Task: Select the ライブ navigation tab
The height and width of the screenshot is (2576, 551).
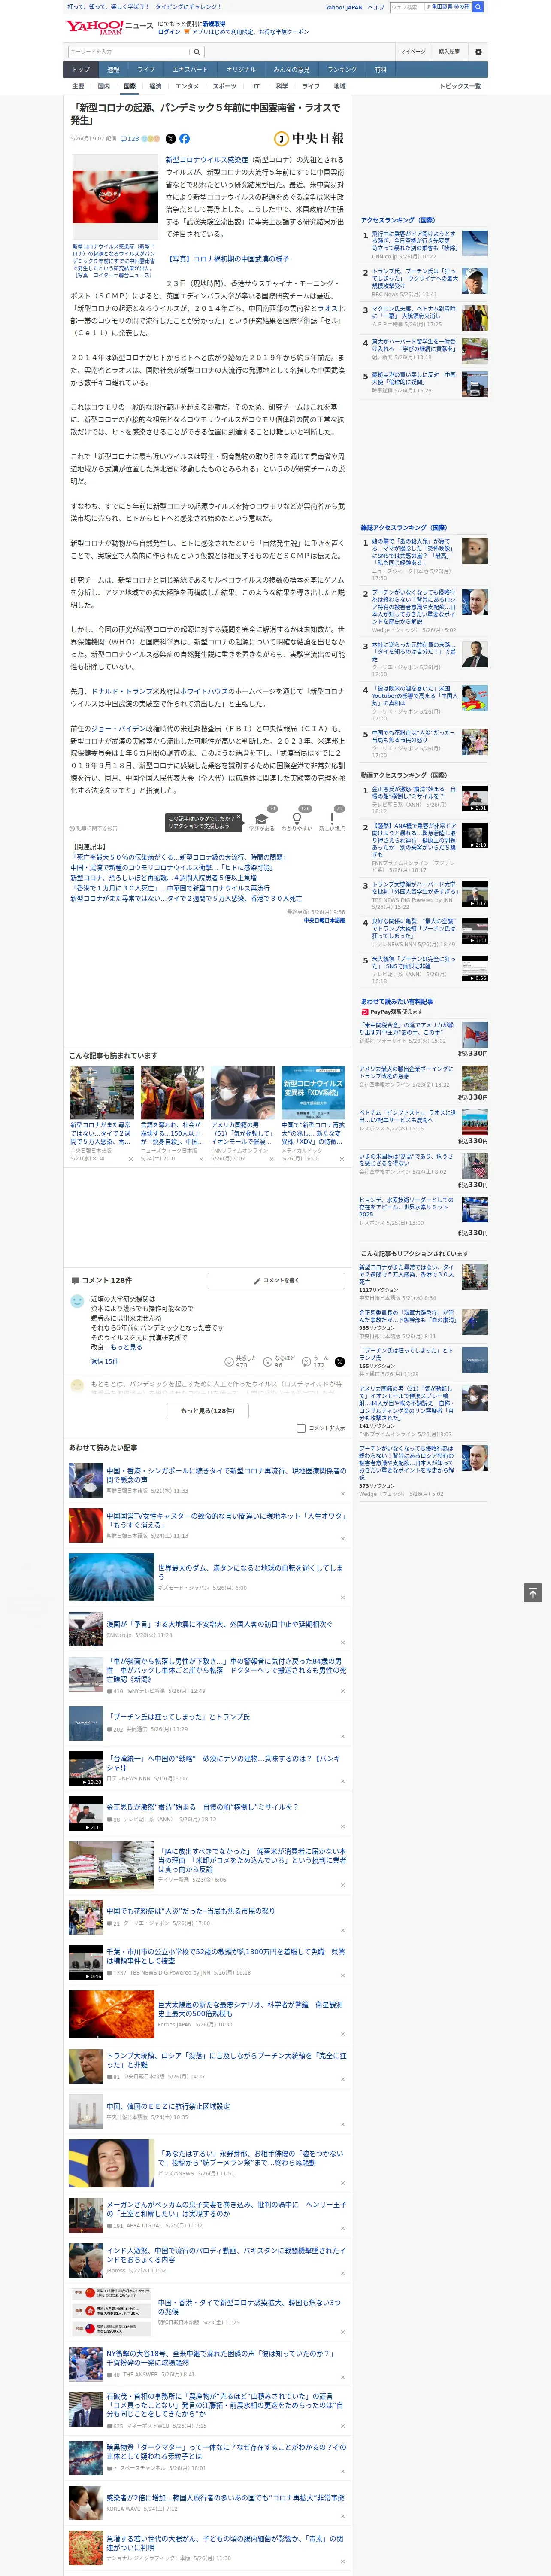Action: (146, 69)
